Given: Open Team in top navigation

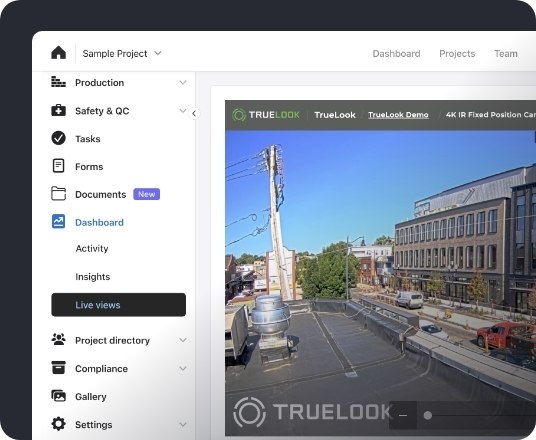Looking at the screenshot, I should (506, 54).
